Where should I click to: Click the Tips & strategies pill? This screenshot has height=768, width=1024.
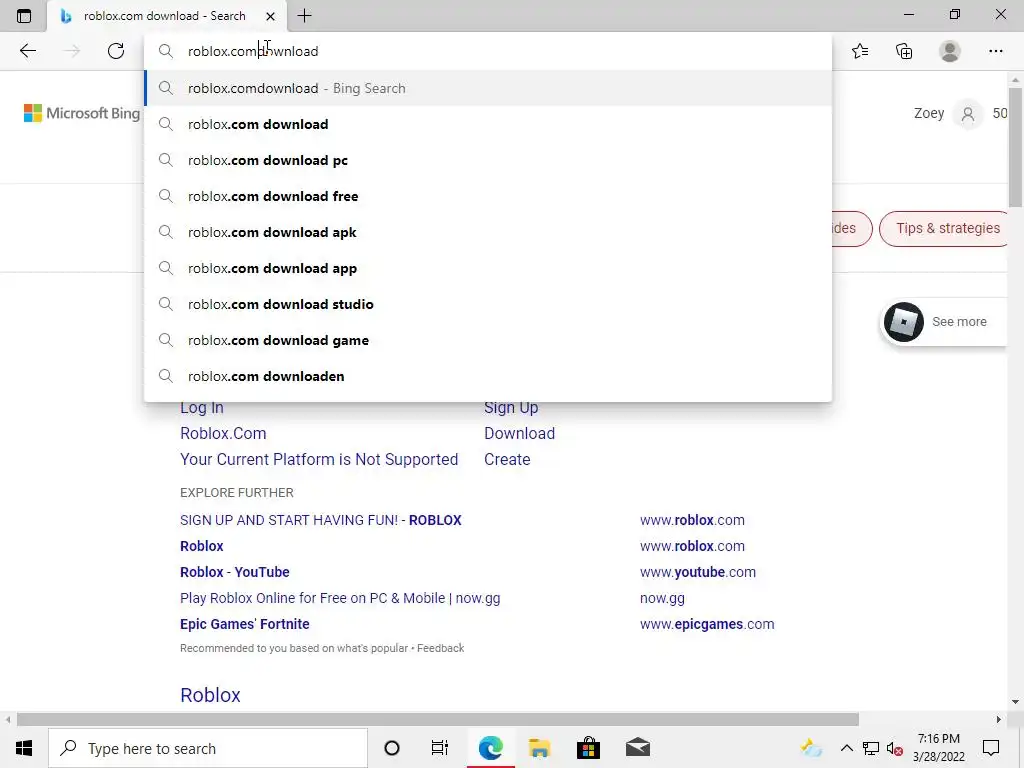946,229
